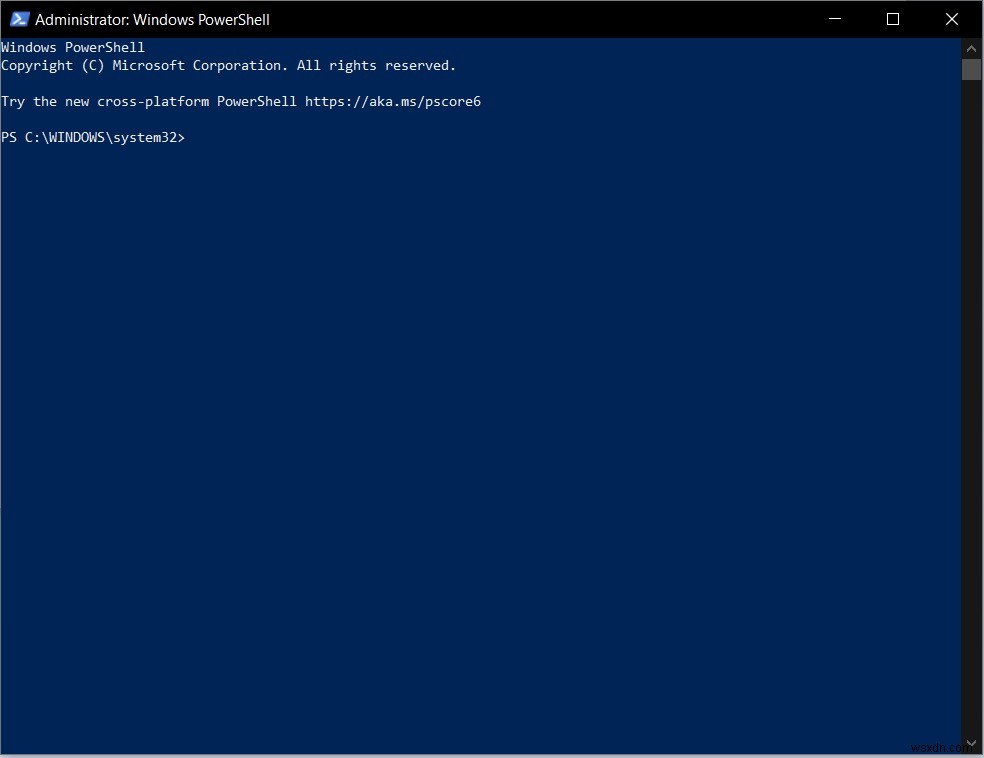Click the scrollbar down arrow
984x758 pixels.
point(971,744)
